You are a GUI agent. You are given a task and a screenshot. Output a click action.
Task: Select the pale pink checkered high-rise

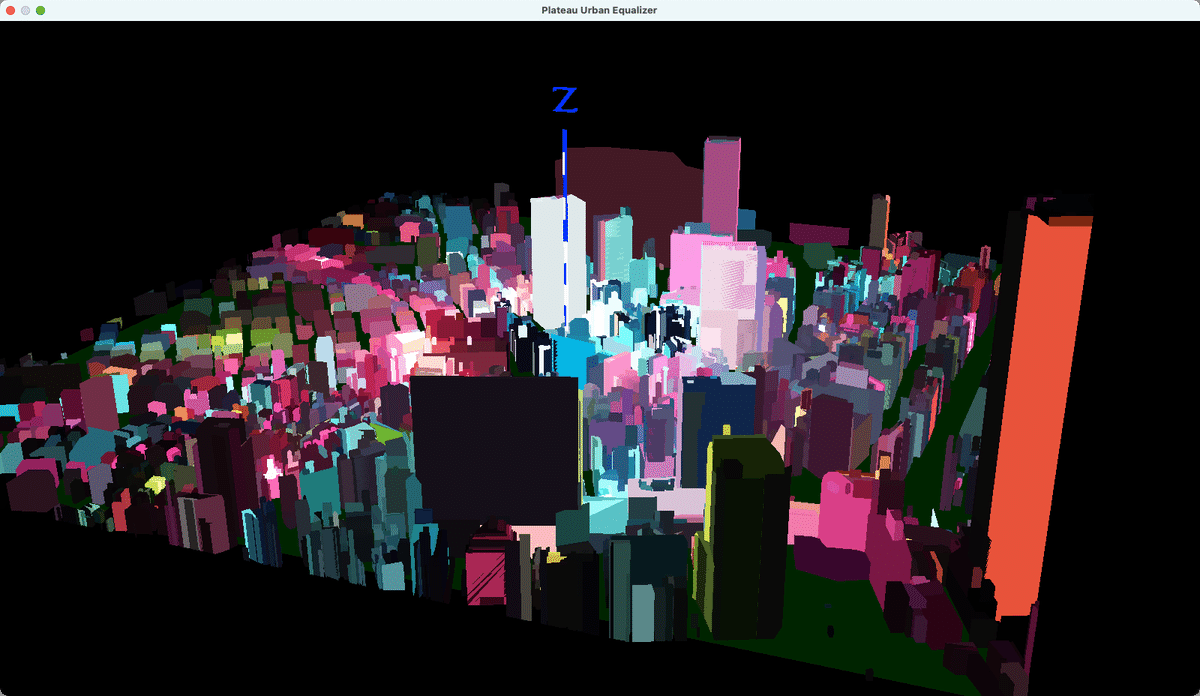click(x=731, y=306)
